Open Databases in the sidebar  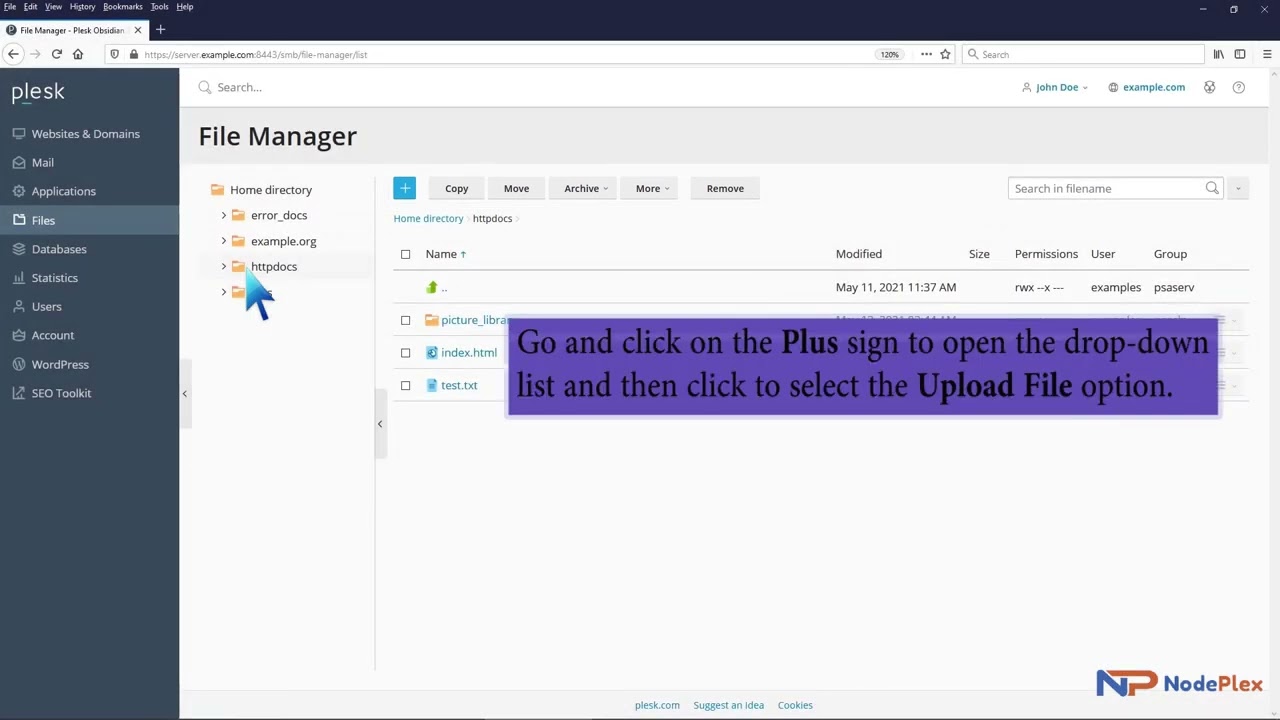[59, 249]
